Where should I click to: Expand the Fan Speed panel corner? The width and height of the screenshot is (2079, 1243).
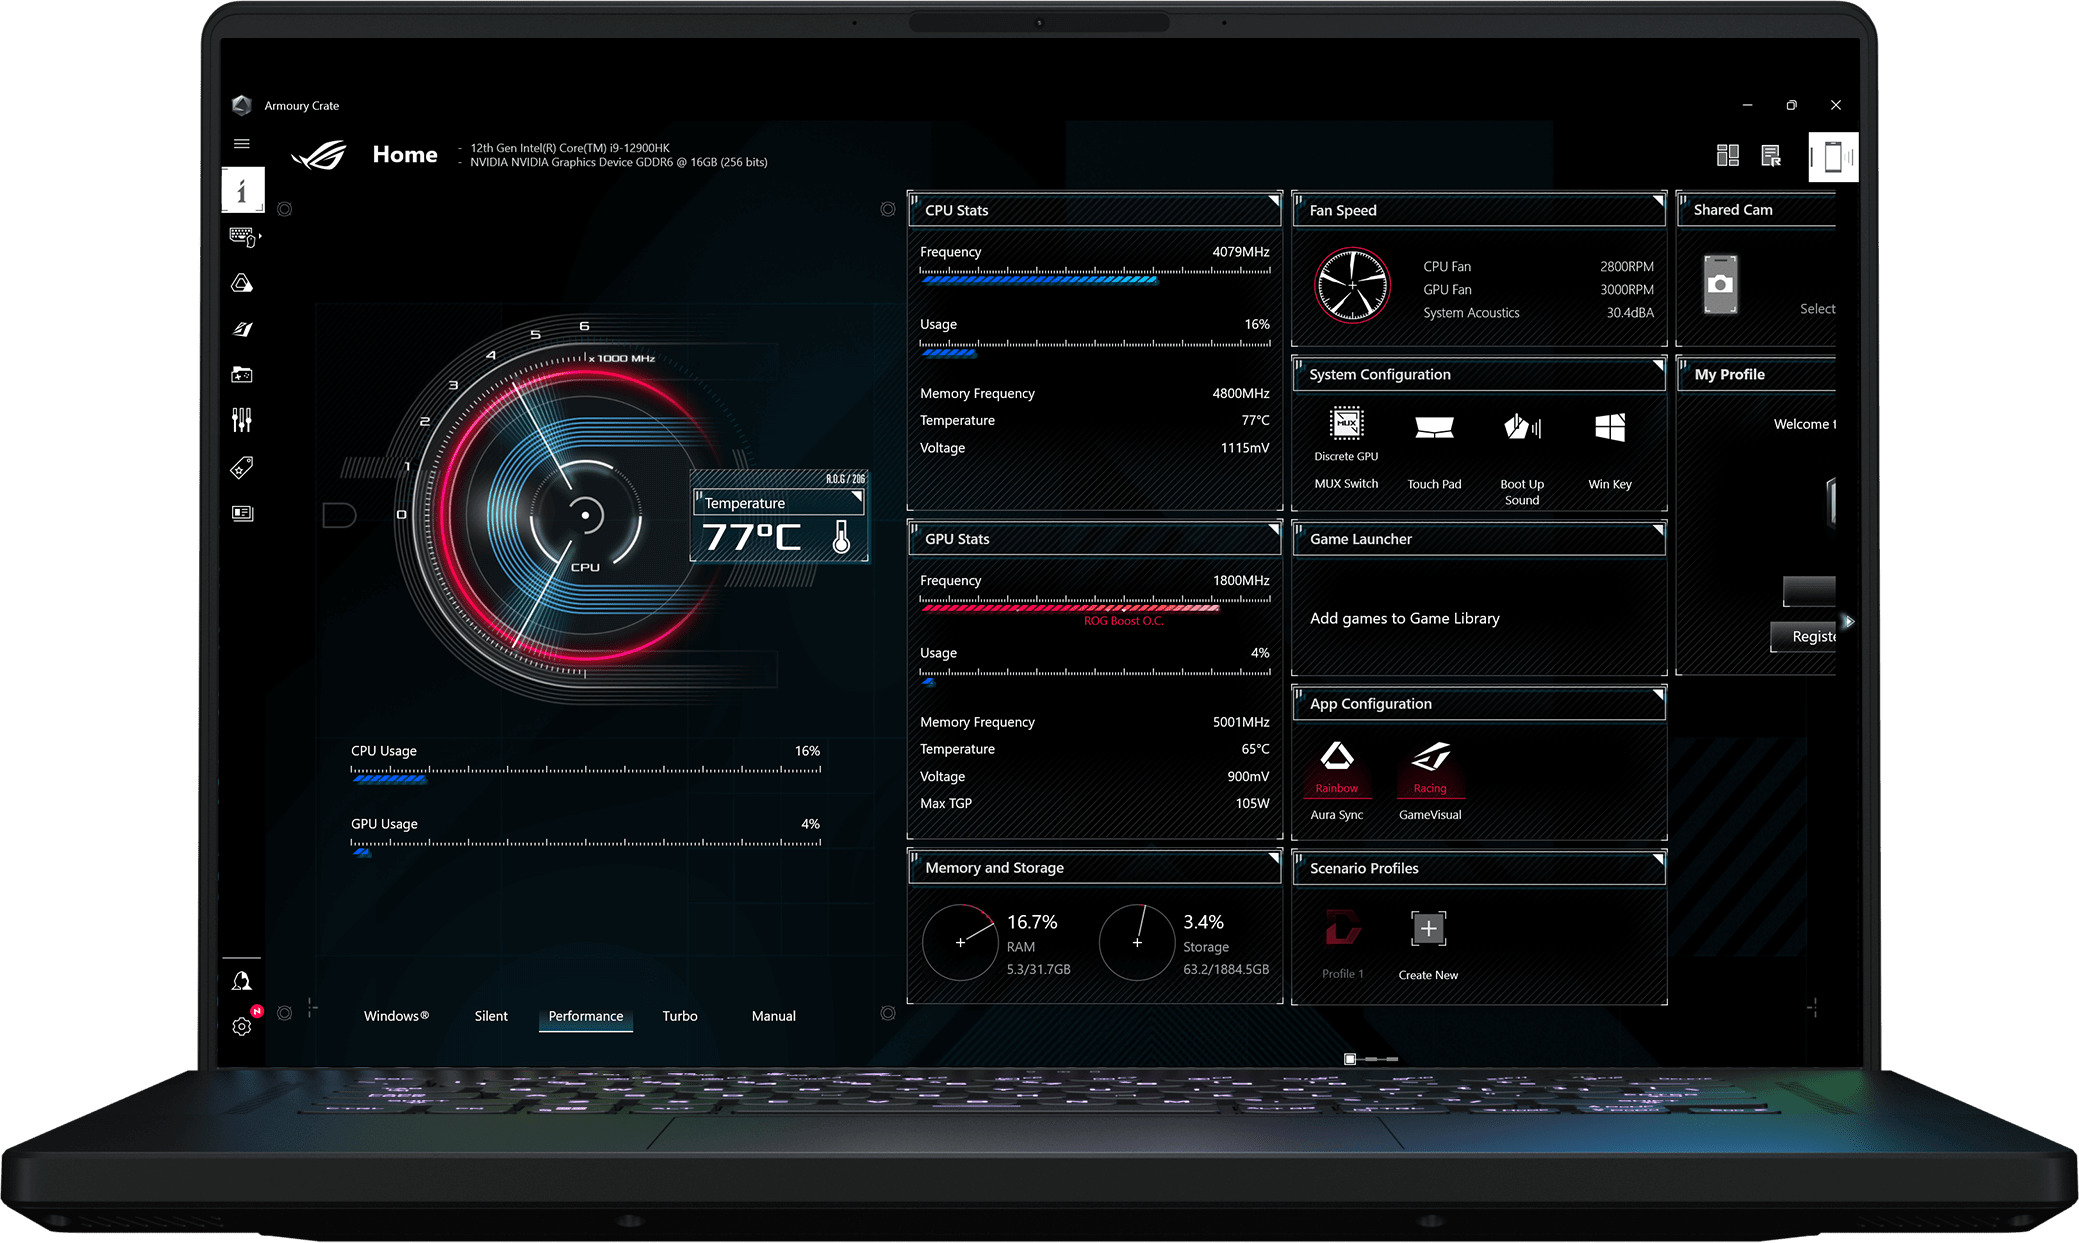point(1658,201)
